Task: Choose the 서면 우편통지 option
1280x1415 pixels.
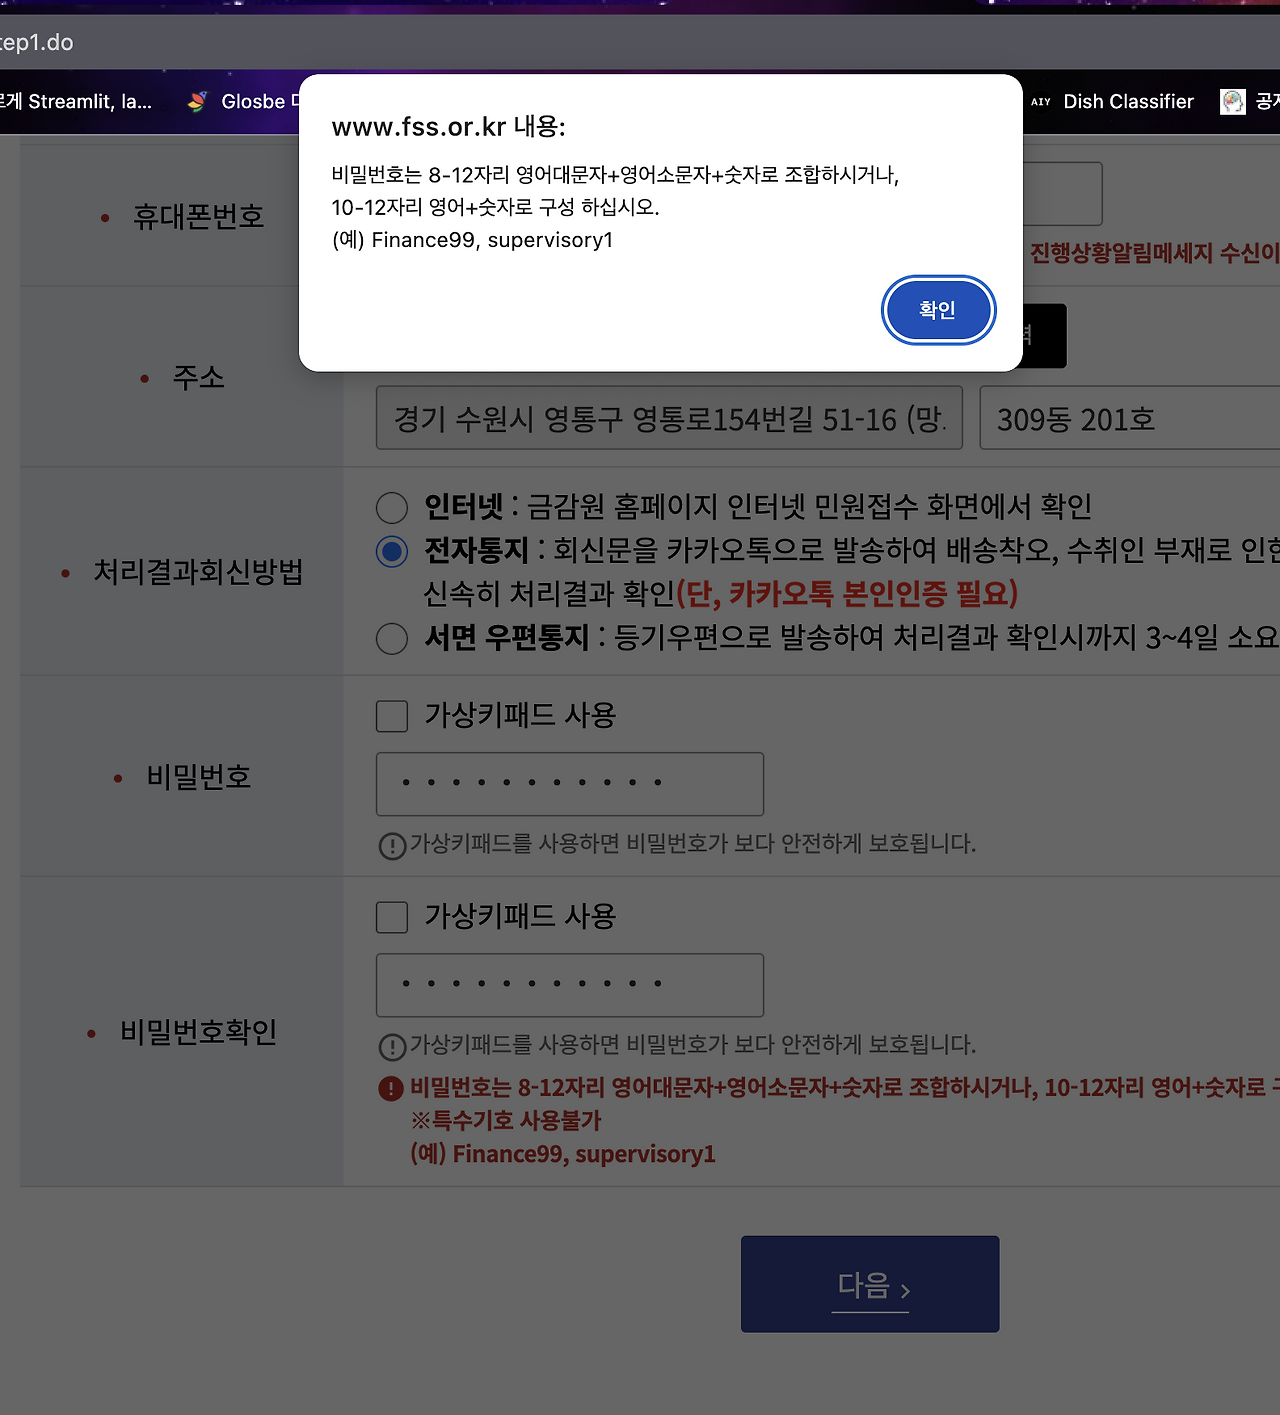Action: 391,638
